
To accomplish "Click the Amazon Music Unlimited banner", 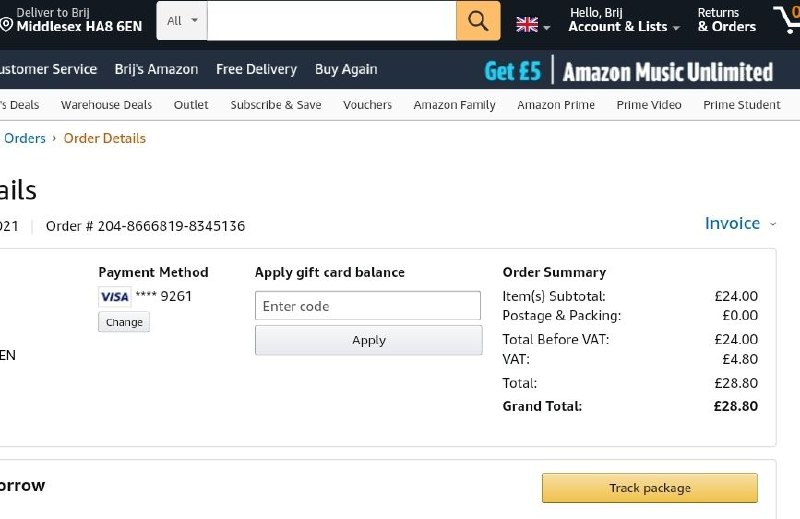I will click(628, 71).
